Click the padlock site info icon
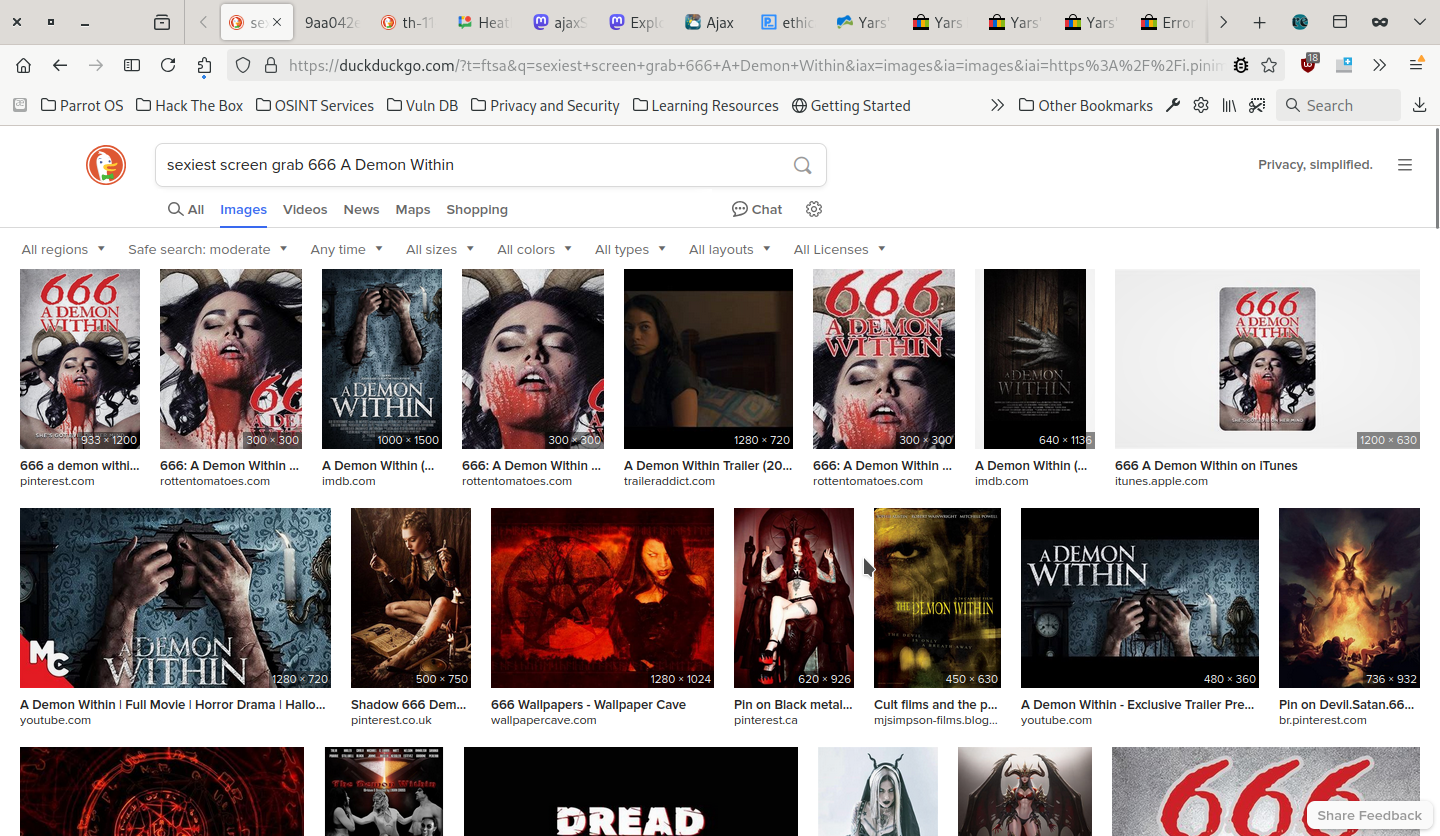Image resolution: width=1440 pixels, height=836 pixels. (270, 65)
